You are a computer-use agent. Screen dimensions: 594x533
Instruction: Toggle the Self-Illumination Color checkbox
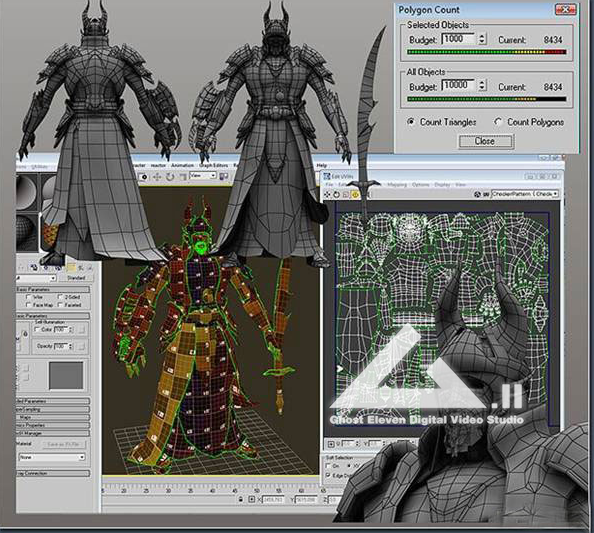(37, 330)
